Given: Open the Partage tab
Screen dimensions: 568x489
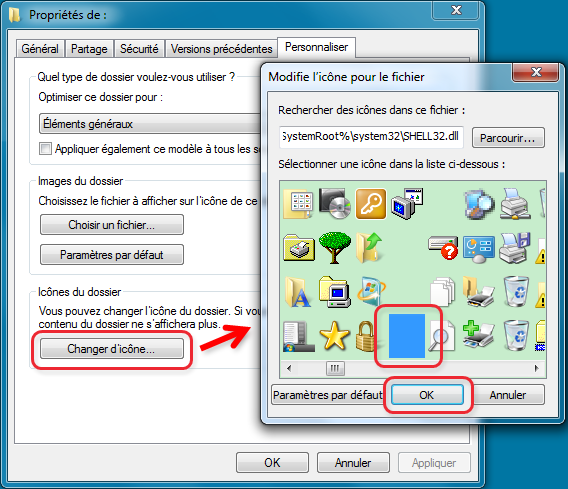Looking at the screenshot, I should (89, 49).
